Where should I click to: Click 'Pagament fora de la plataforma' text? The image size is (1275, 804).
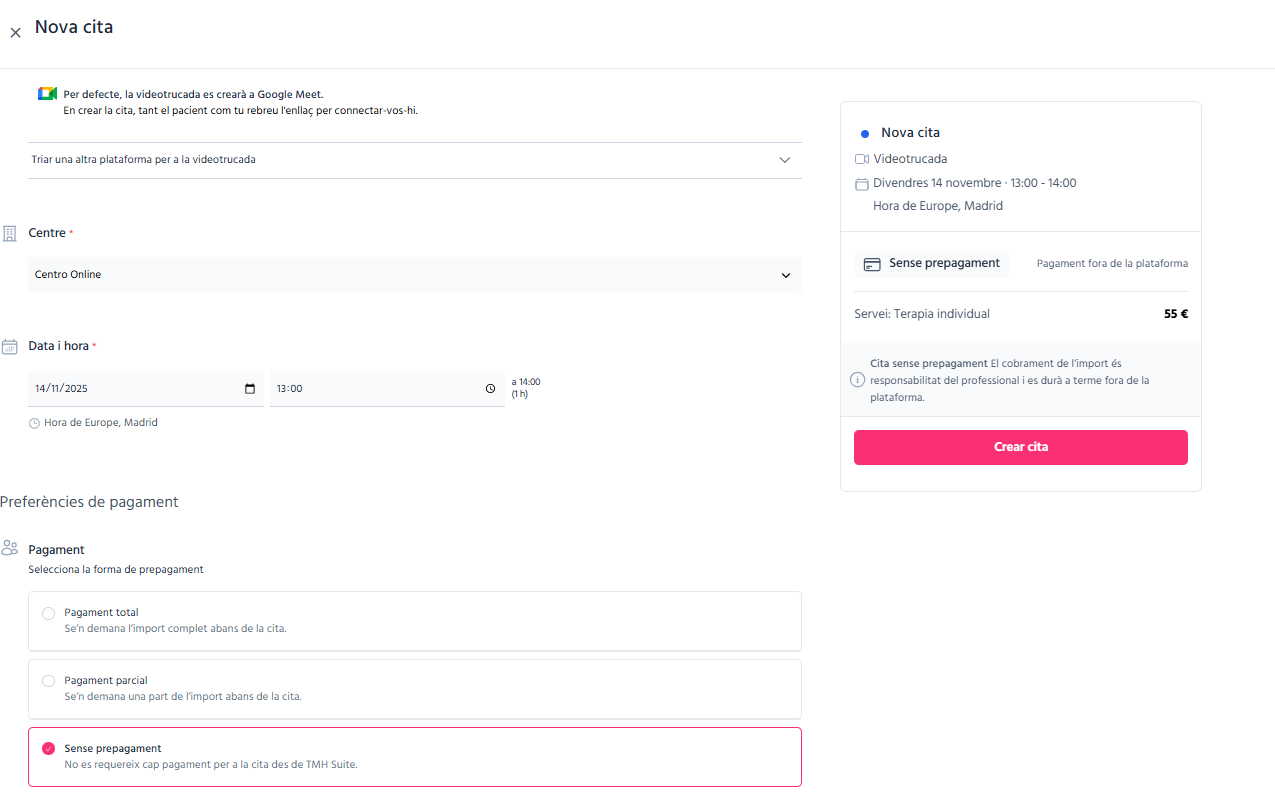[x=1112, y=264]
